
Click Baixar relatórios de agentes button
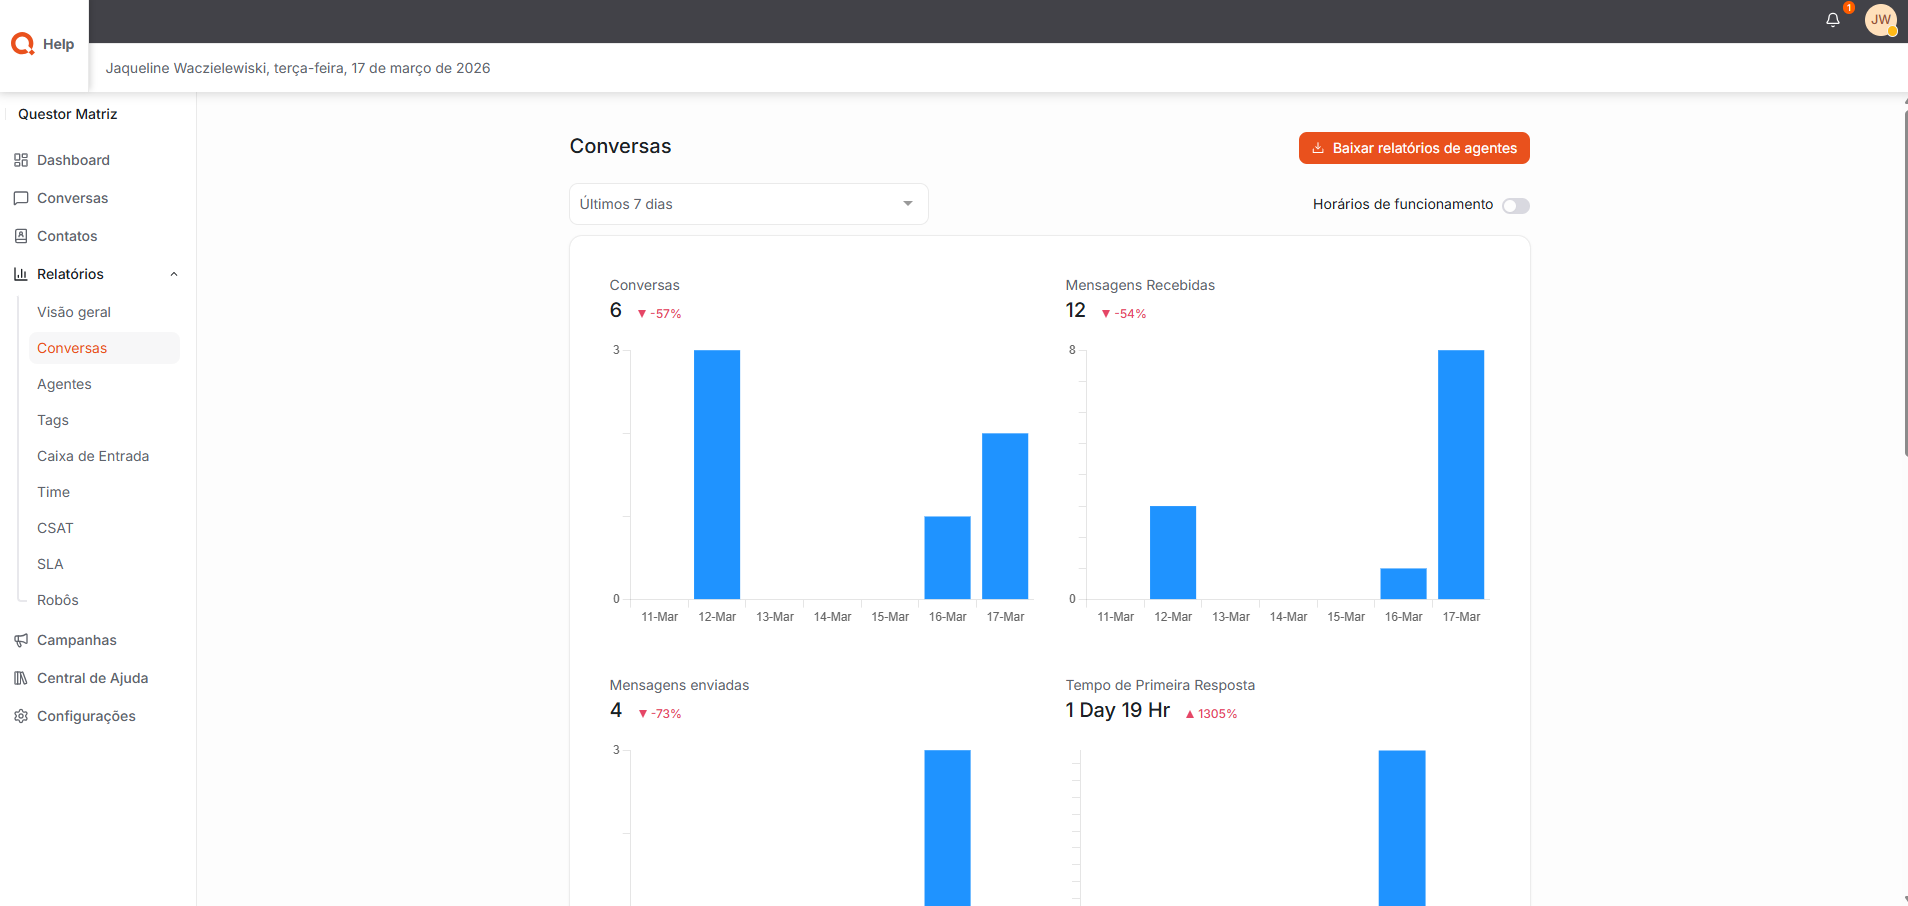tap(1414, 148)
